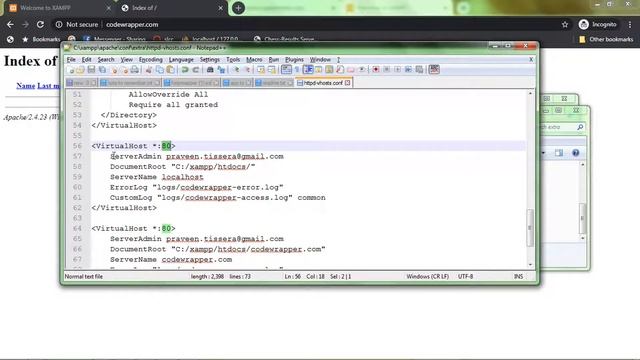This screenshot has width=640, height=360.
Task: Click the Save icon in Notepad++ toolbar
Action: [x=91, y=70]
